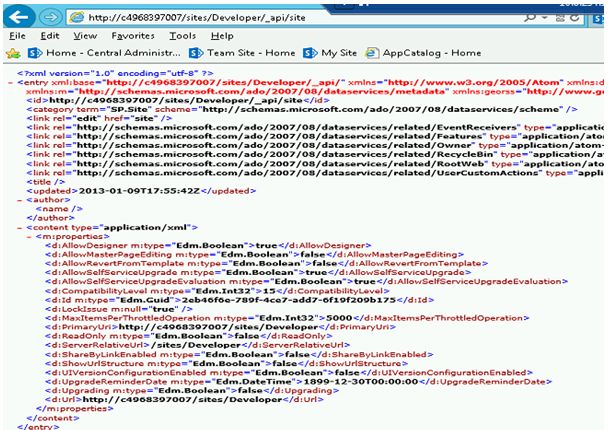Collapse the entry XML node
612x430 pixels.
11,83
